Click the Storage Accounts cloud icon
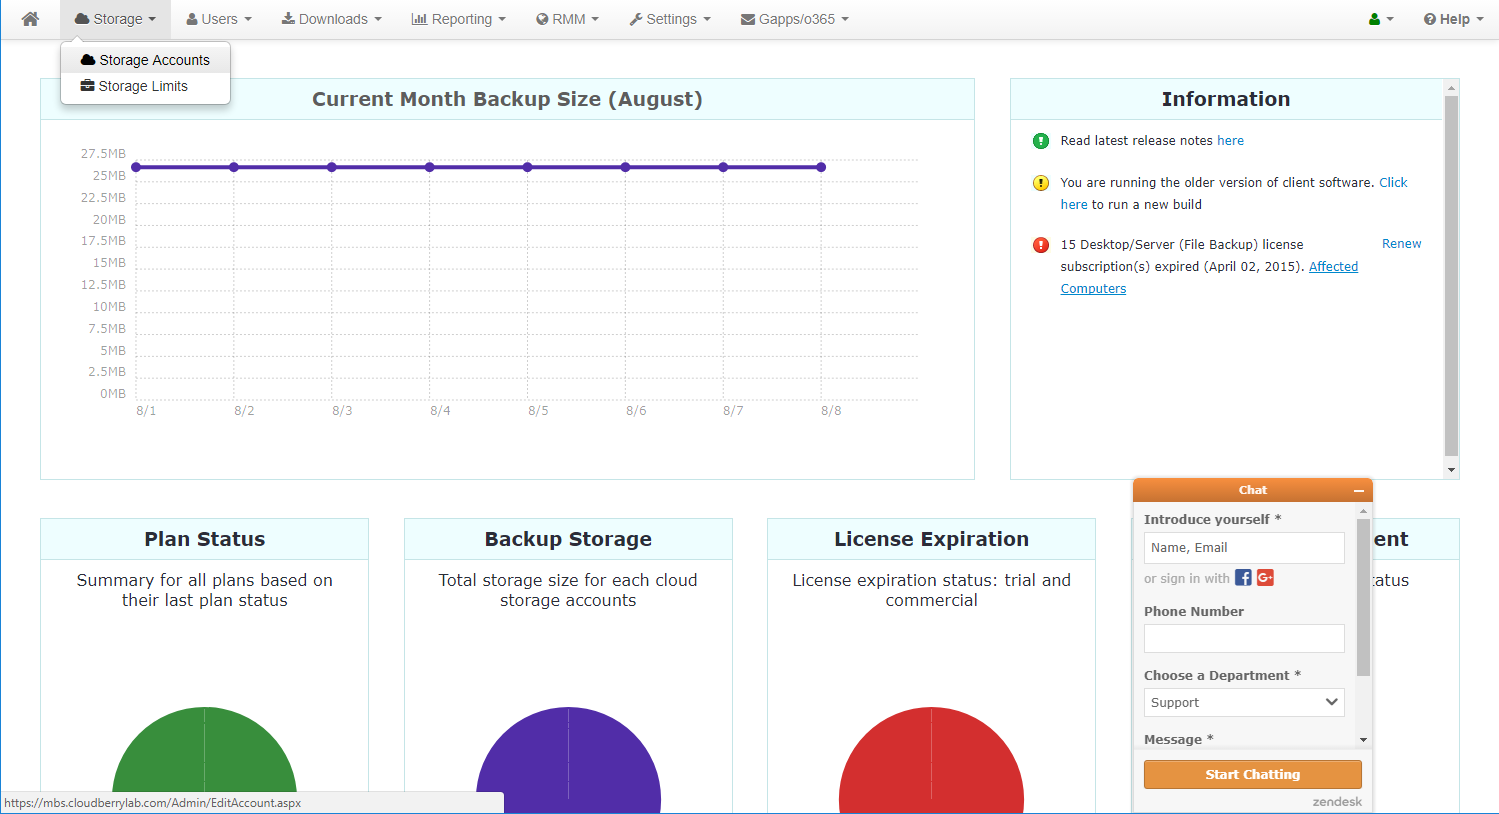 pos(88,60)
